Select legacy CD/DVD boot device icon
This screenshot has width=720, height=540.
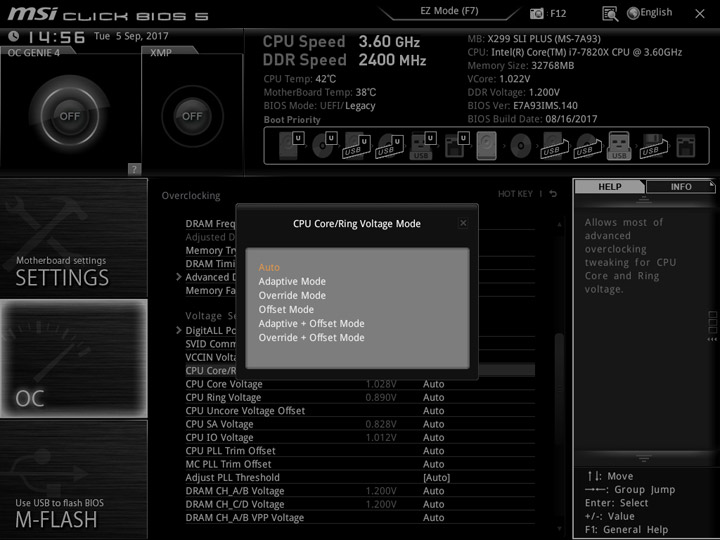521,146
